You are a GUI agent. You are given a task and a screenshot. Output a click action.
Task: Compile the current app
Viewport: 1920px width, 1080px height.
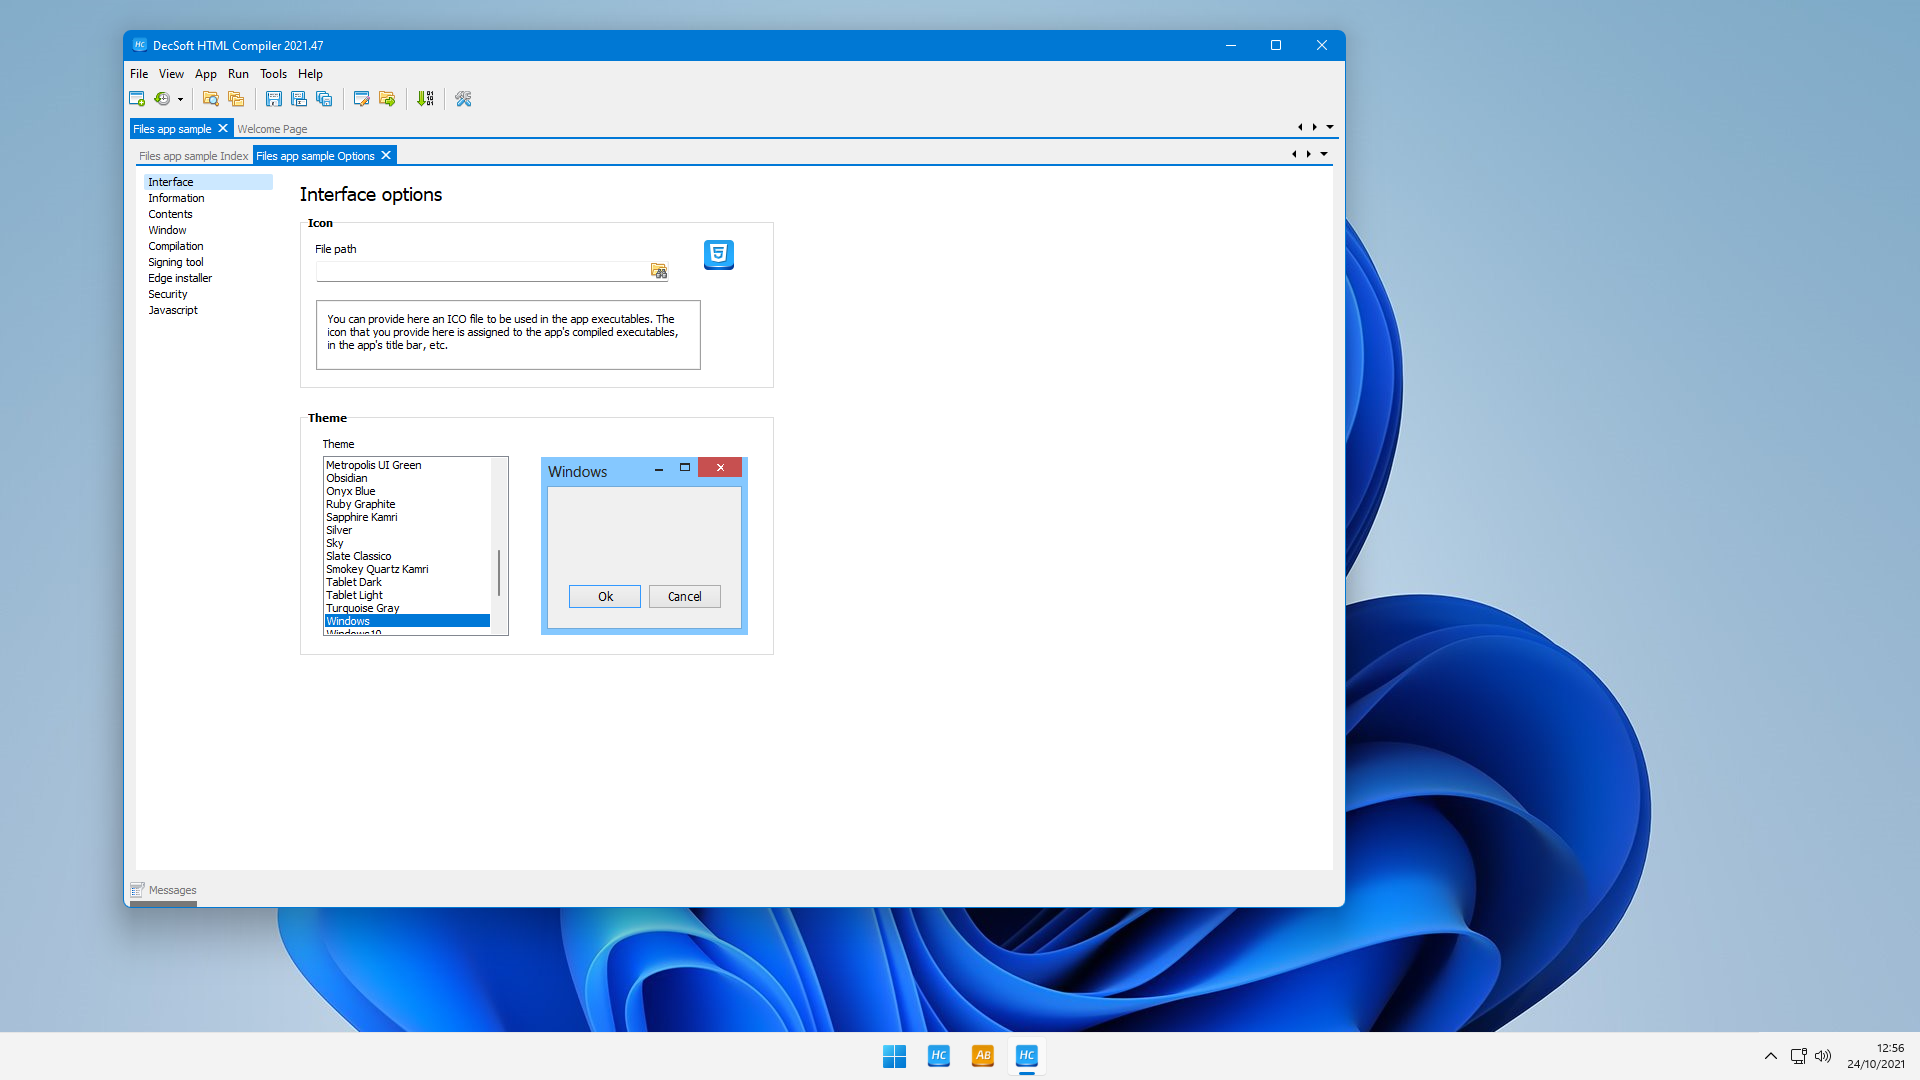click(425, 98)
